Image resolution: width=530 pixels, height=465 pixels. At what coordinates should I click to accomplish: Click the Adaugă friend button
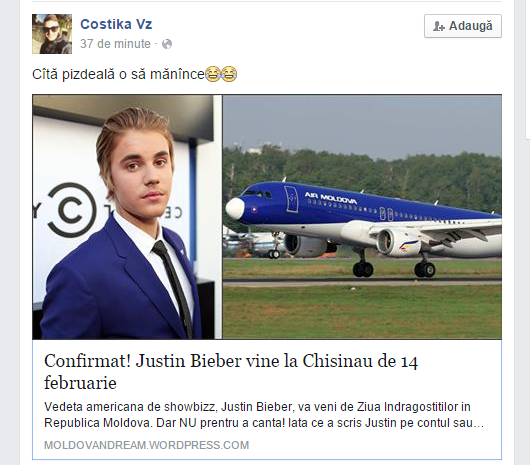[x=463, y=26]
